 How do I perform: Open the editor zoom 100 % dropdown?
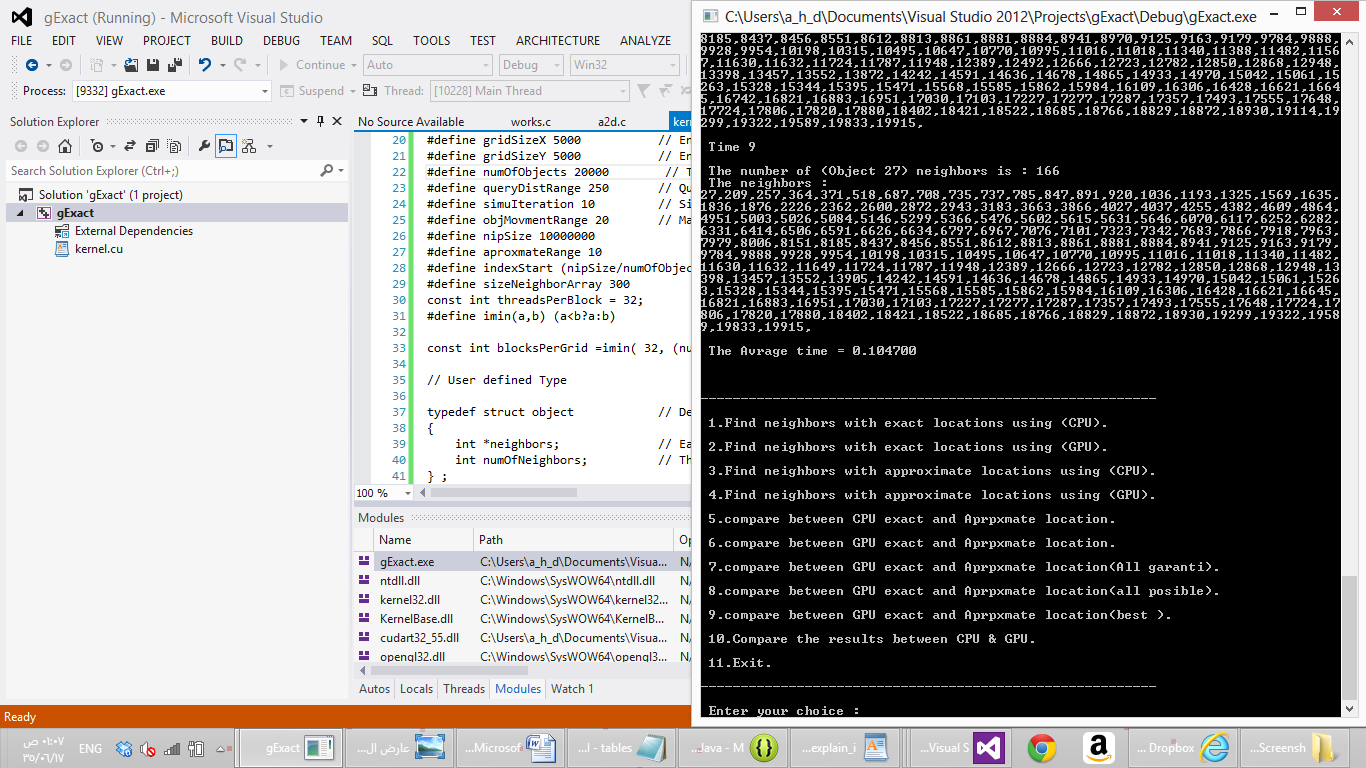385,493
